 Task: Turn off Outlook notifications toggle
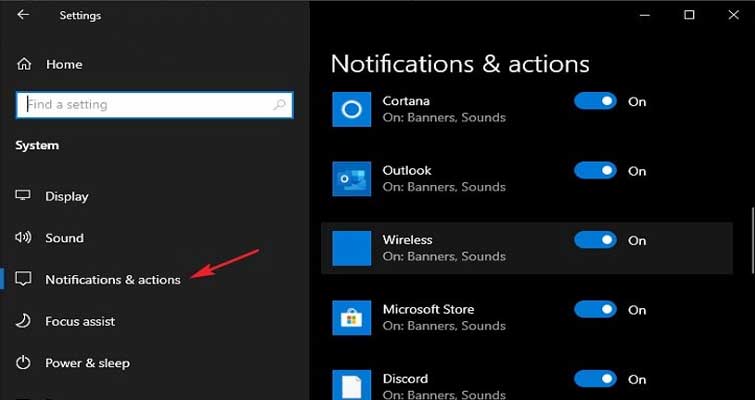click(x=595, y=170)
